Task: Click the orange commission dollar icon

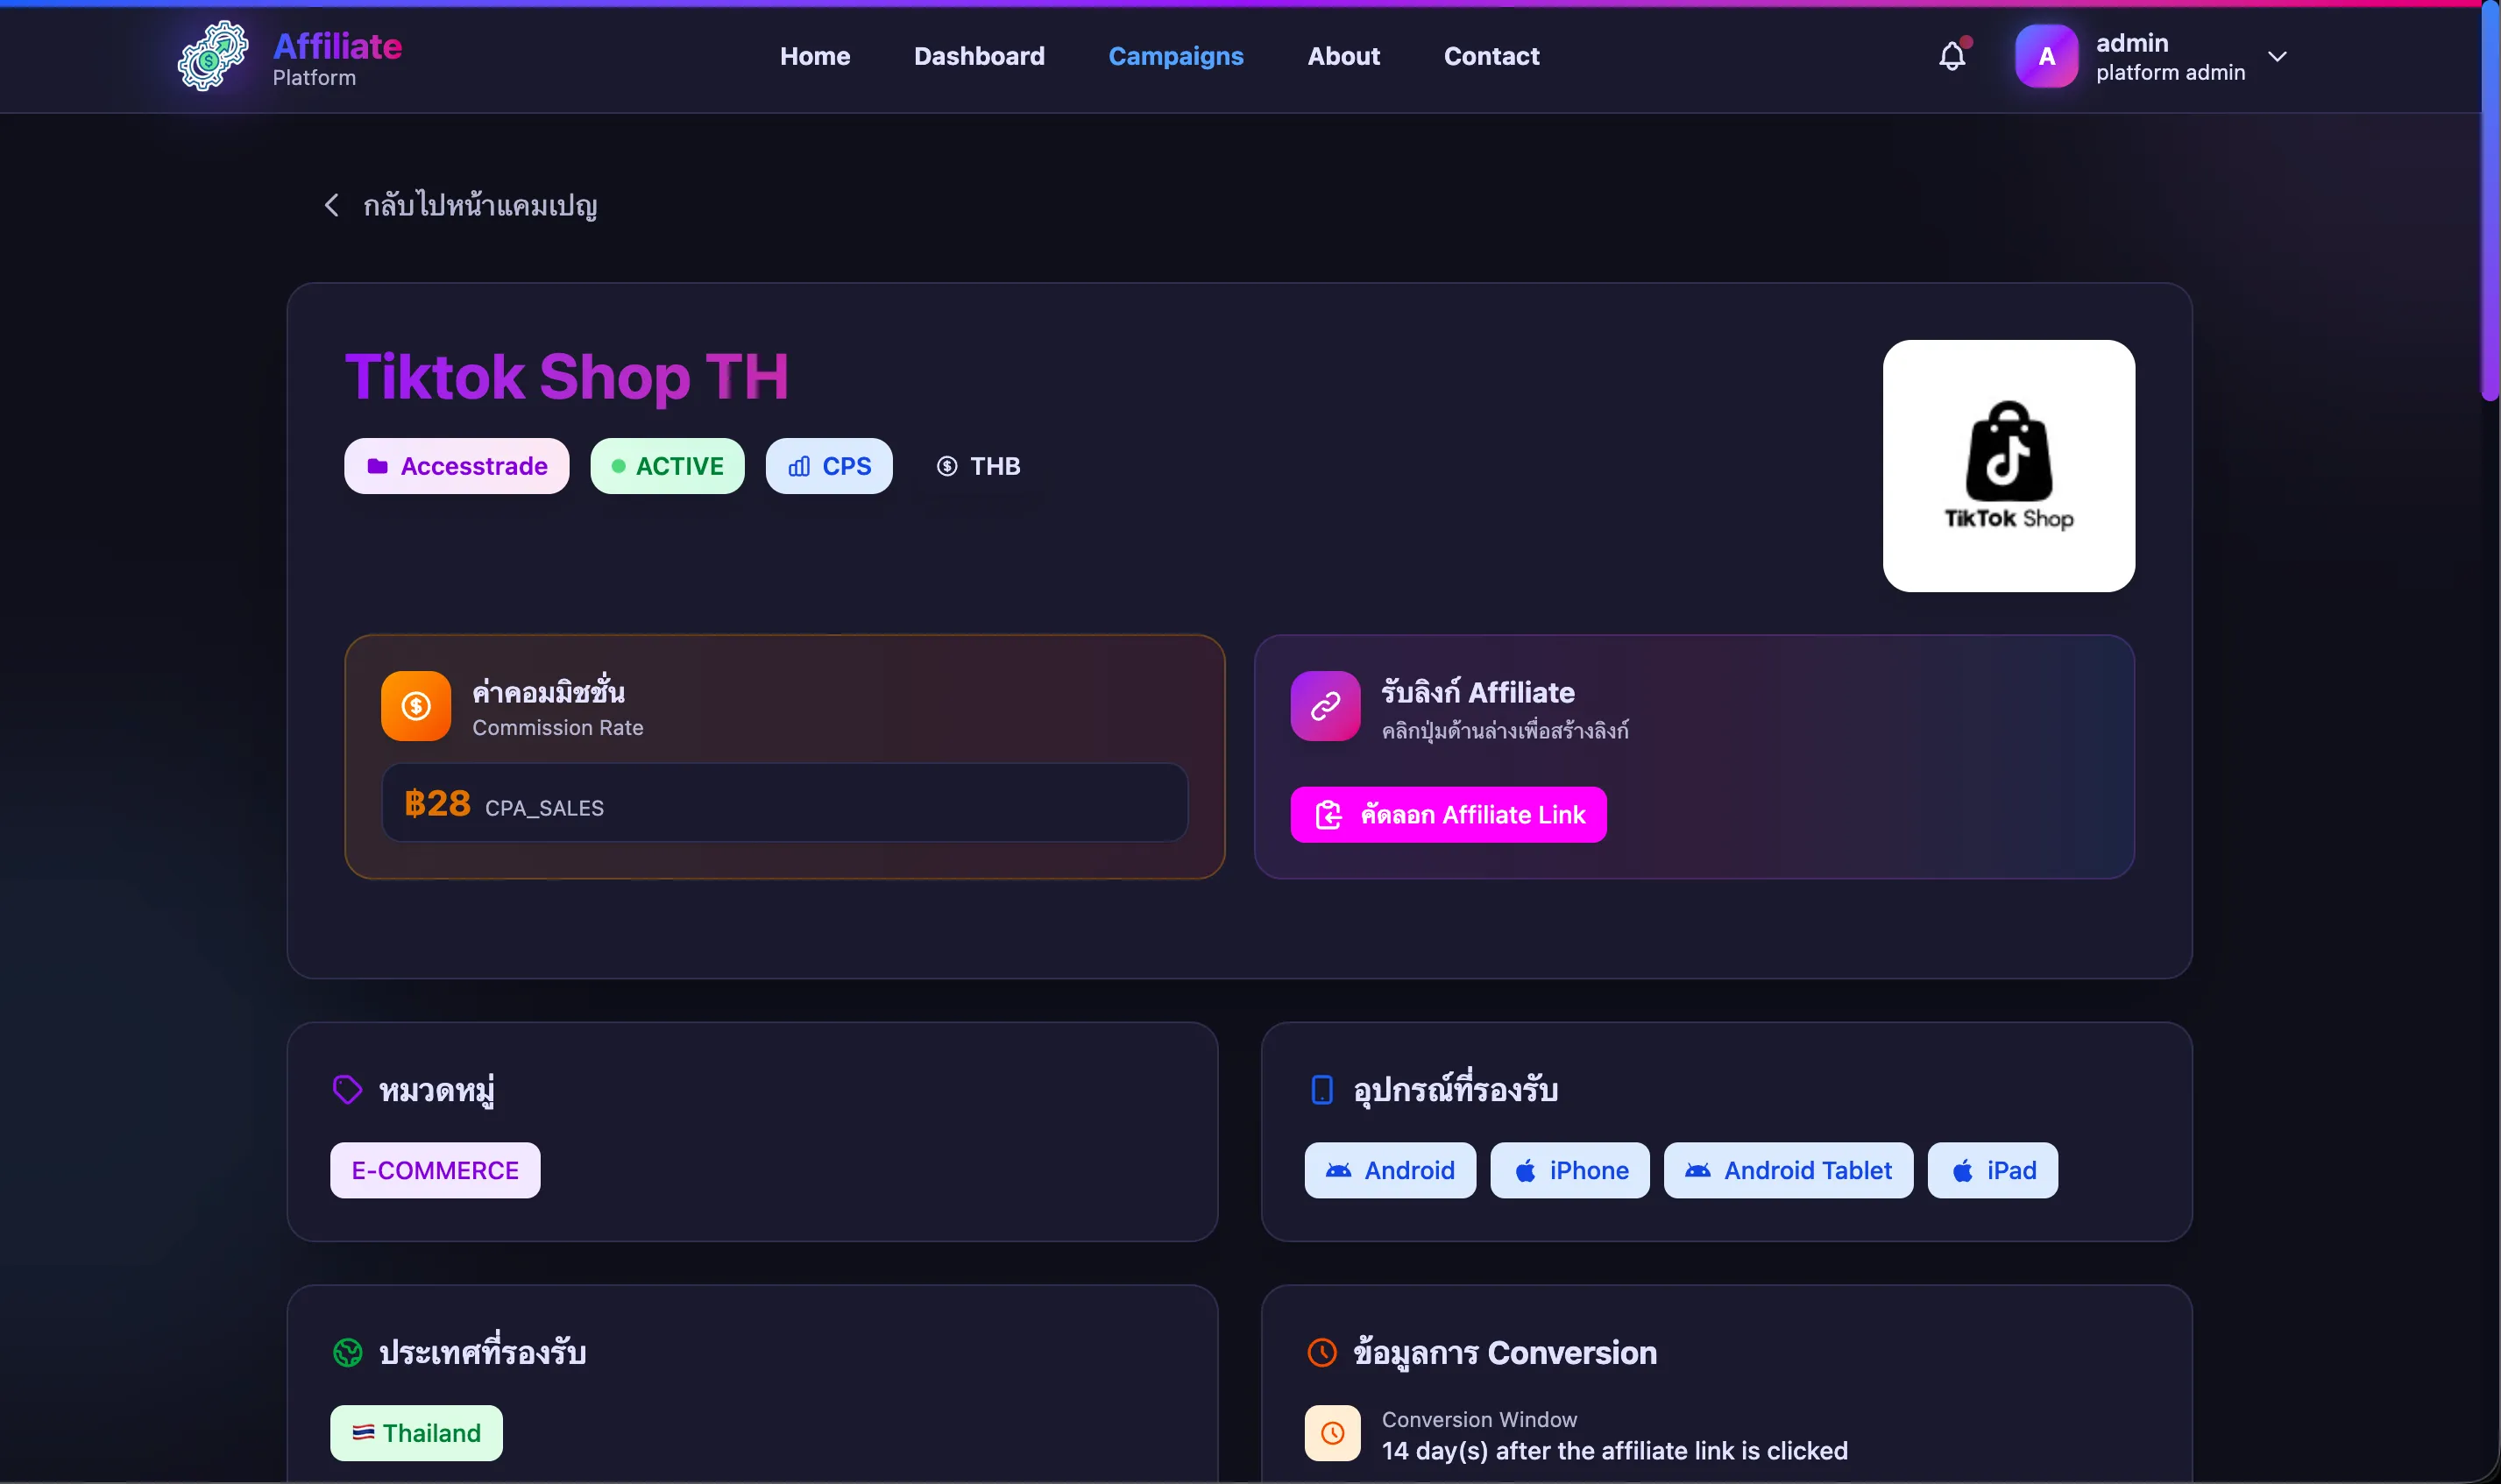Action: pos(416,706)
